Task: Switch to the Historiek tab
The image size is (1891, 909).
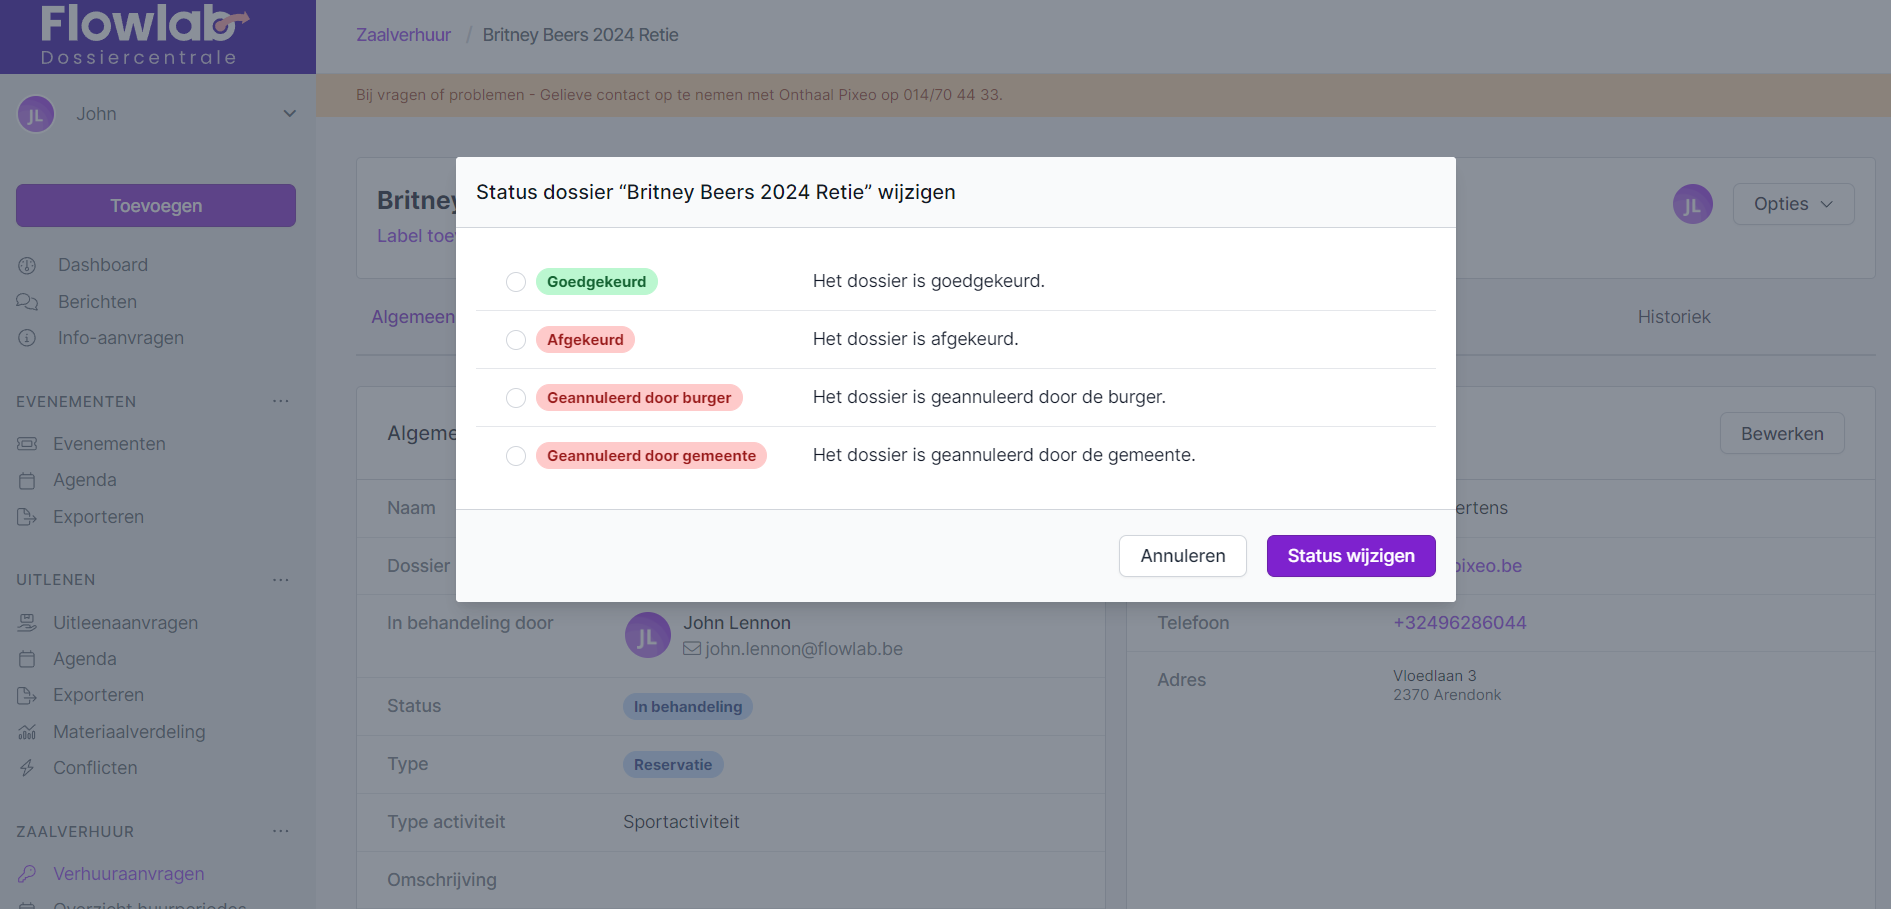Action: (x=1673, y=317)
